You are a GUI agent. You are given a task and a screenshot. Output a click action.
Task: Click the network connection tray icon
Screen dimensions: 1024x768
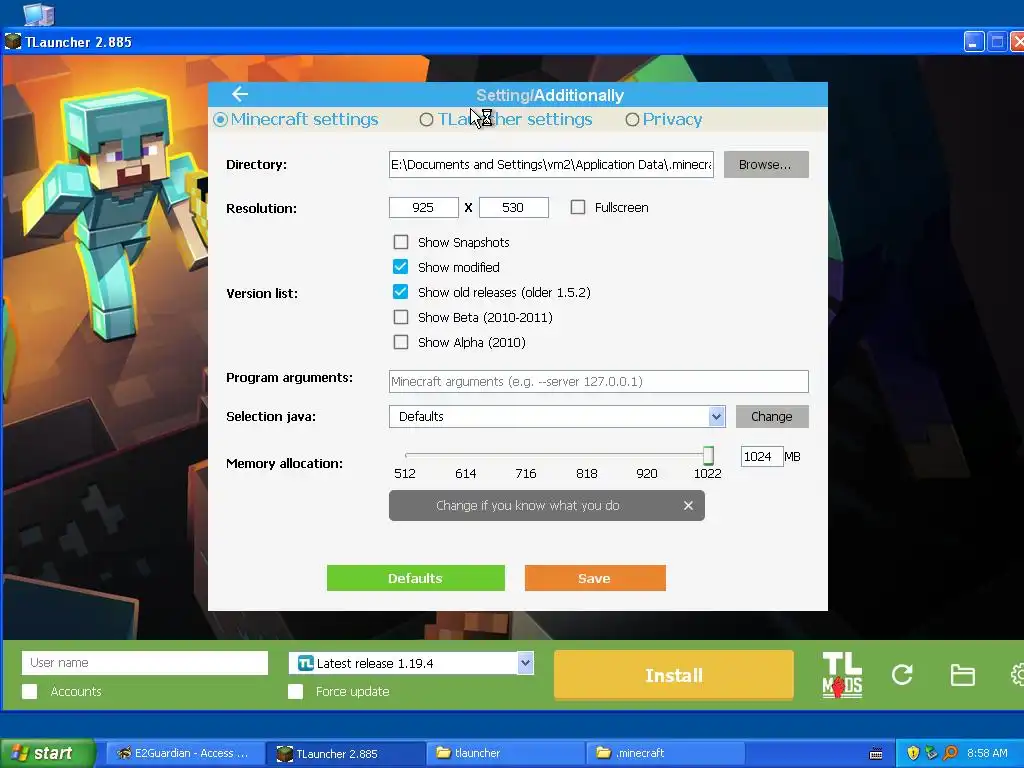[931, 753]
